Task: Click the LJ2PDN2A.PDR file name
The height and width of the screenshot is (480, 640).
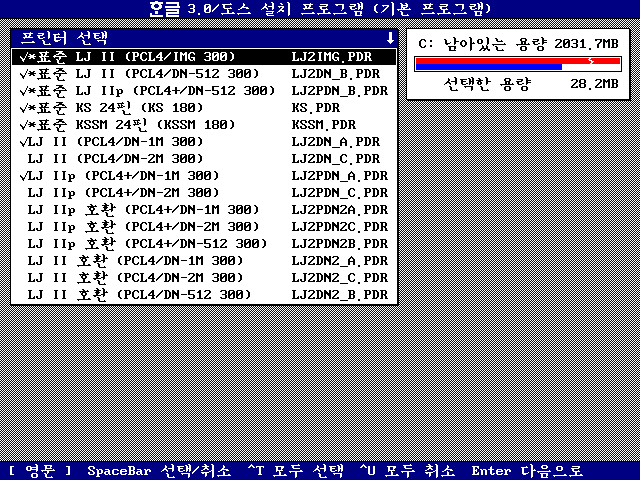Action: [x=340, y=210]
